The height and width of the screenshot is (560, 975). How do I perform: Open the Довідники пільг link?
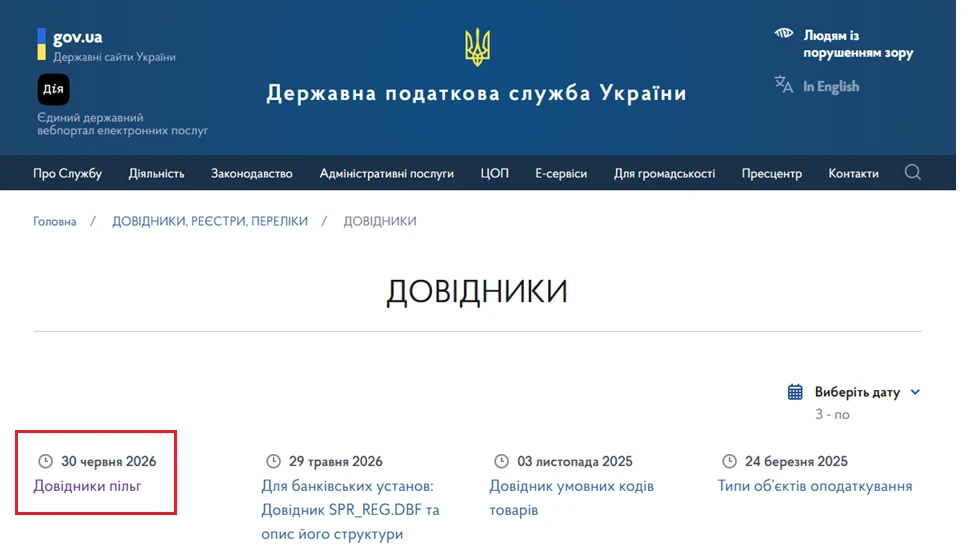tap(87, 485)
